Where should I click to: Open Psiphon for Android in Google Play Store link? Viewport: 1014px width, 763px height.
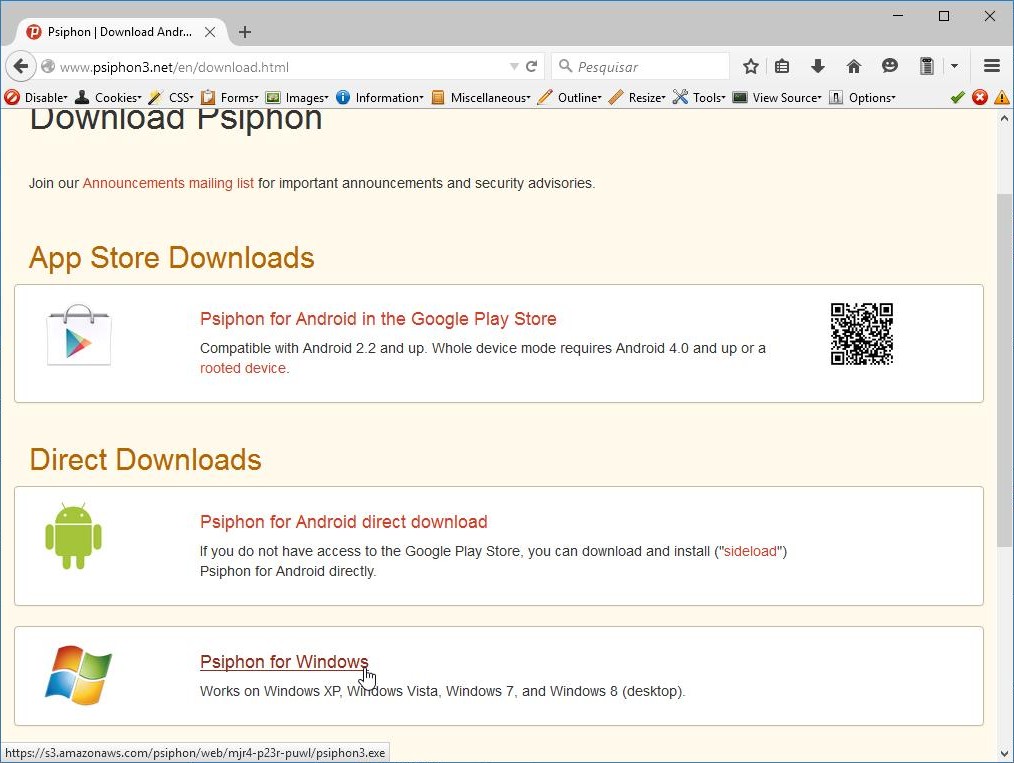pos(378,319)
